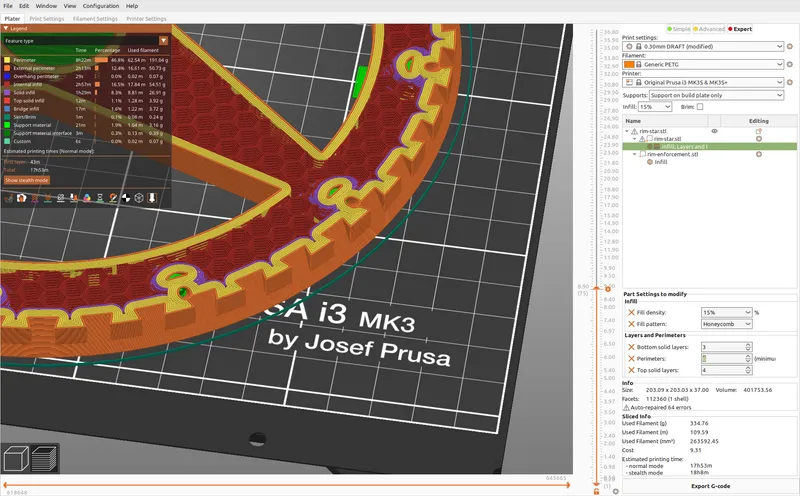
Task: Switch to Print Settings tab
Action: click(x=47, y=19)
